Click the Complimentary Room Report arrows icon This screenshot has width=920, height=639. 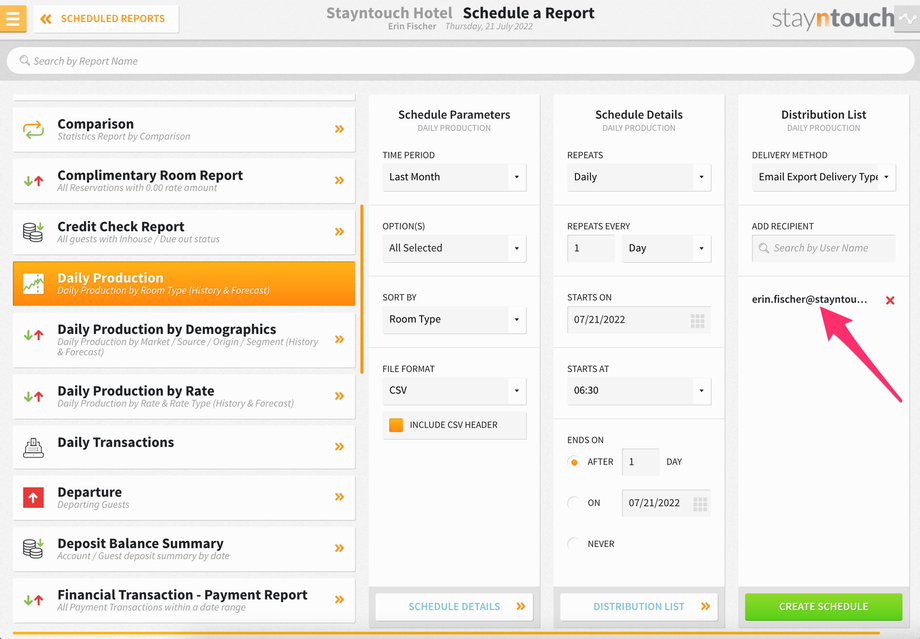[x=33, y=181]
